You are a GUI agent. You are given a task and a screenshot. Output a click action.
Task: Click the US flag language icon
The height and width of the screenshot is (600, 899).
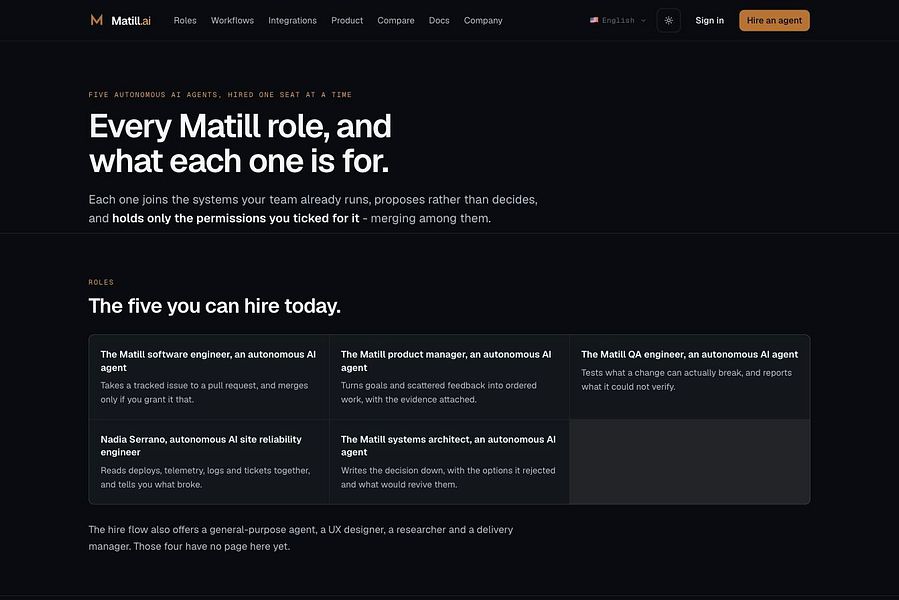tap(594, 20)
